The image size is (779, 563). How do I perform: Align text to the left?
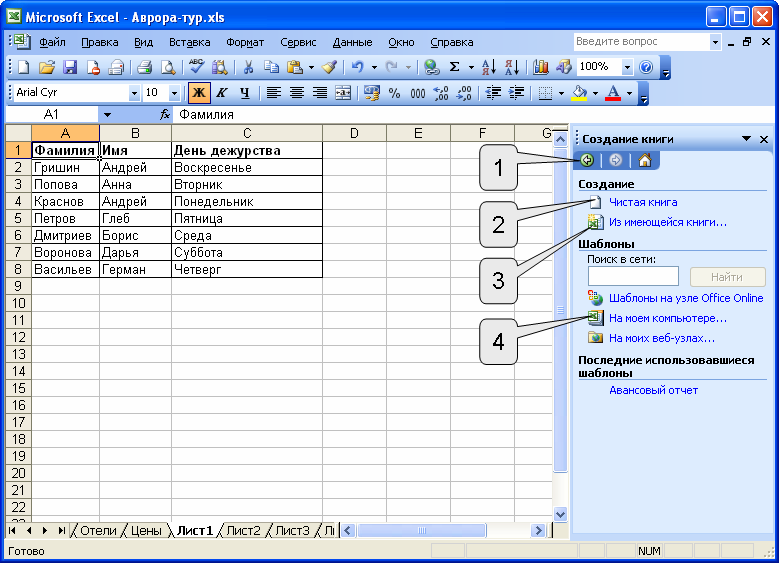tap(274, 92)
